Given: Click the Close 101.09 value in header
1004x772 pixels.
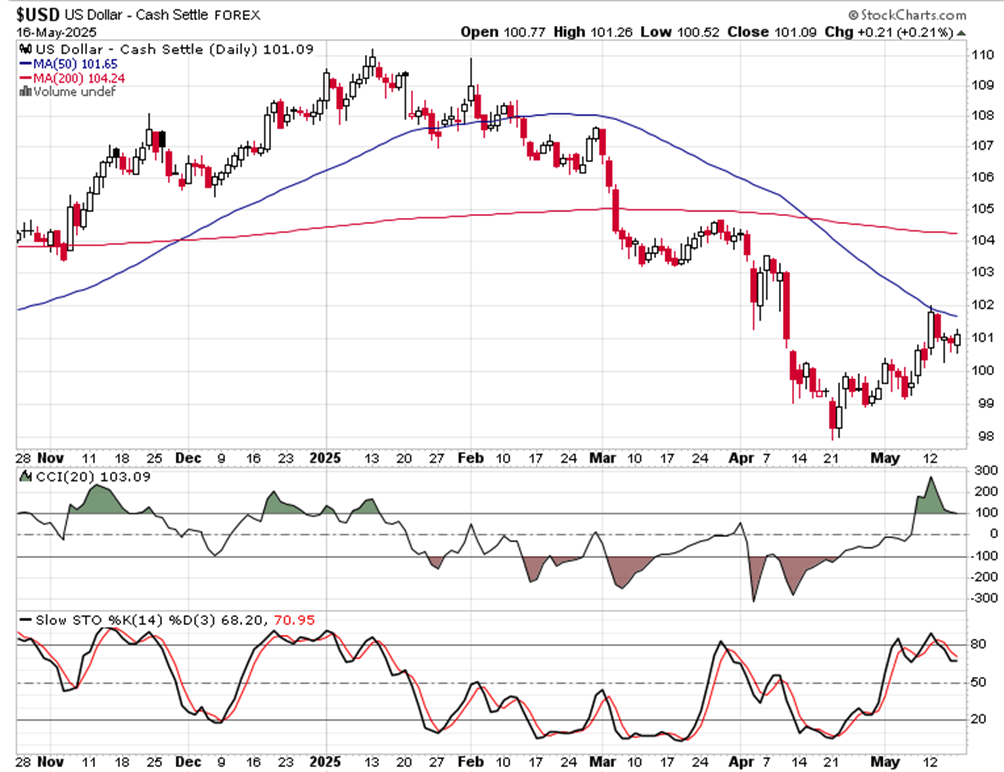Looking at the screenshot, I should pos(772,32).
